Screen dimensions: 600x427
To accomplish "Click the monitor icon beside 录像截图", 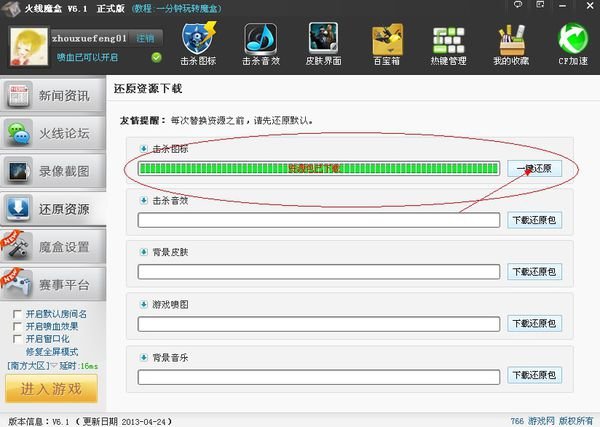I will point(18,171).
